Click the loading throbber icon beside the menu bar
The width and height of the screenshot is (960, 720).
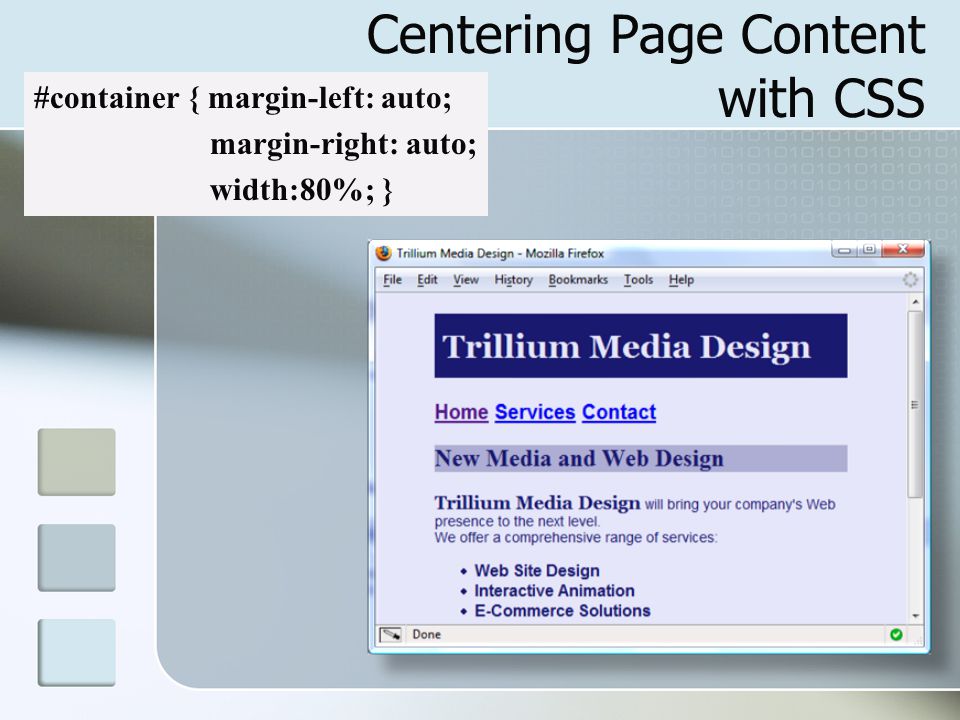click(910, 279)
